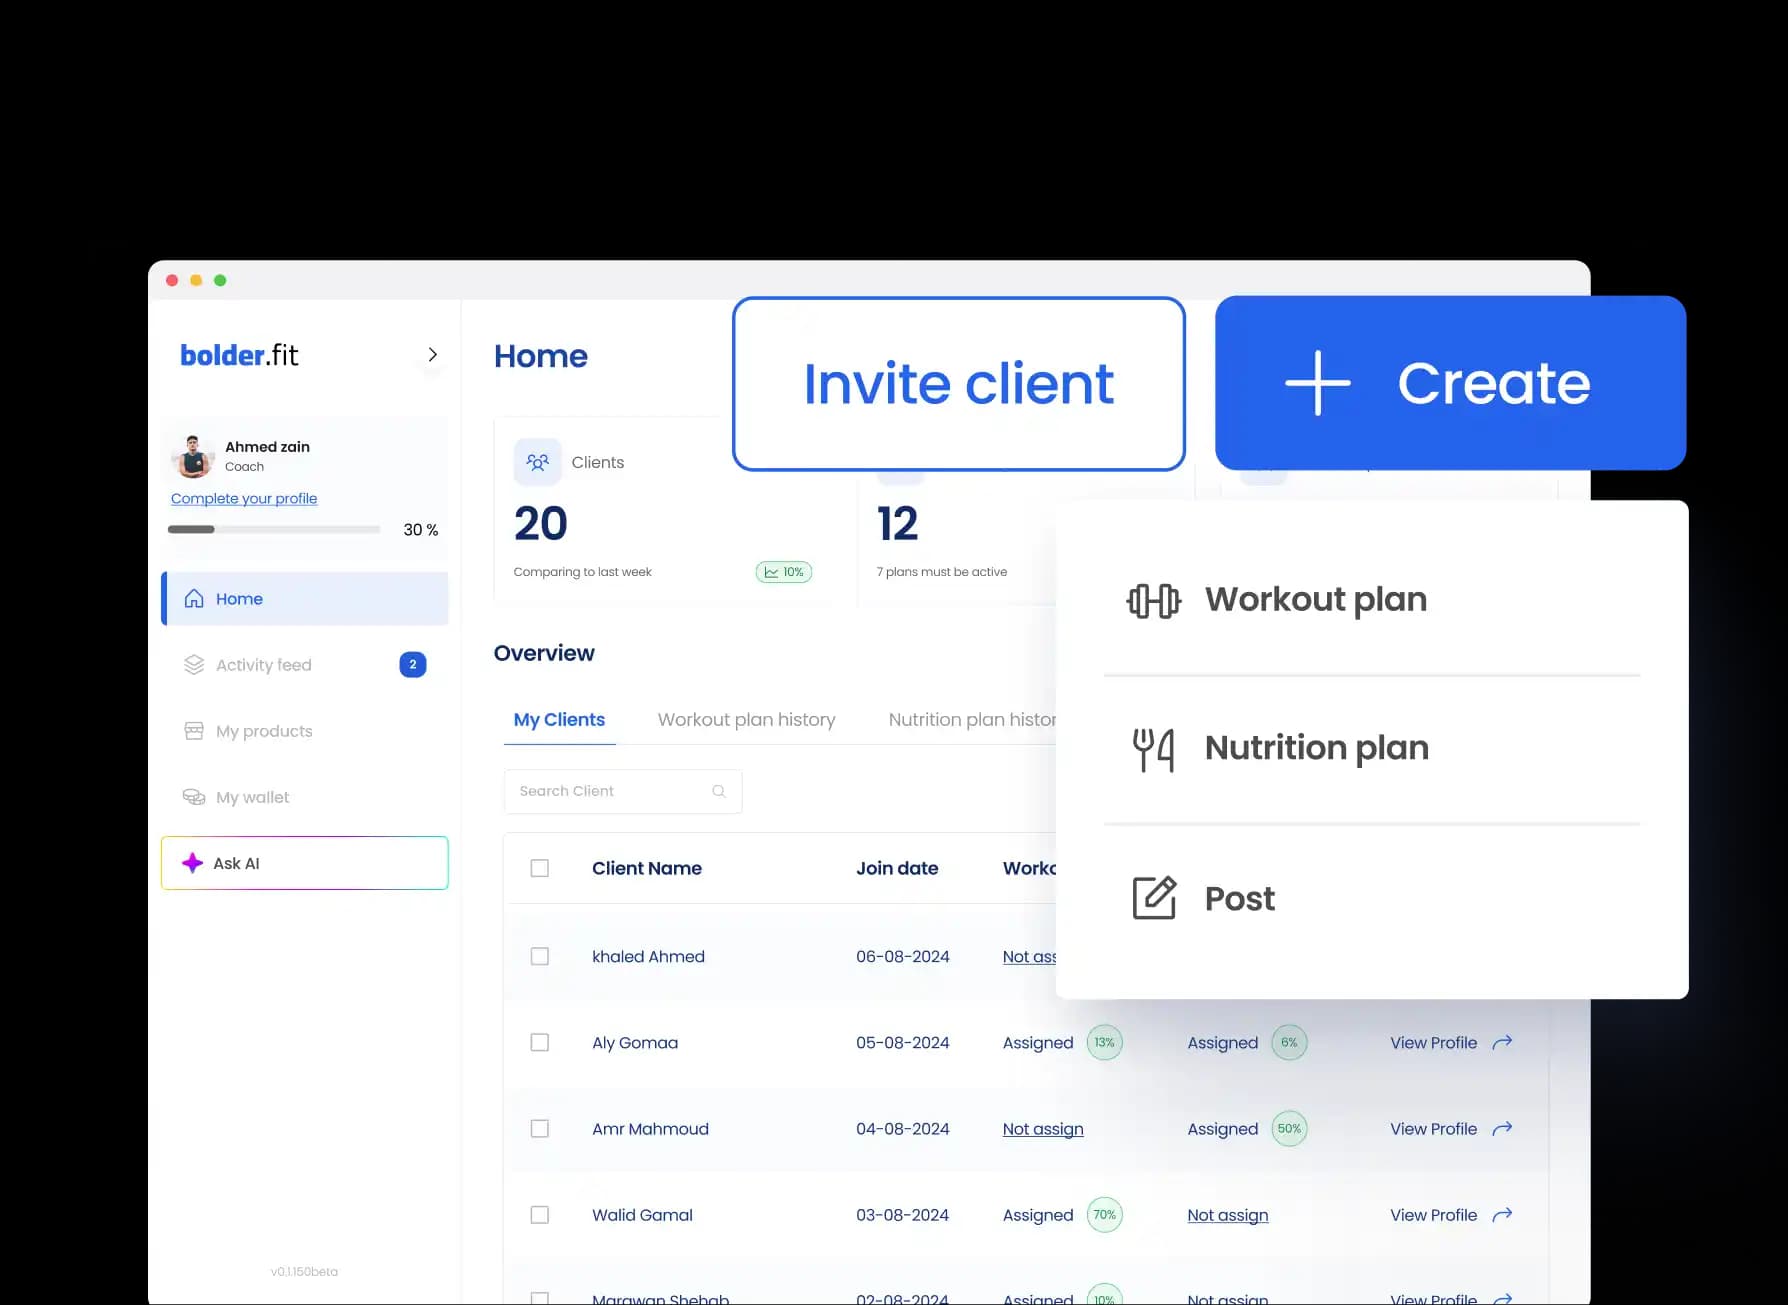The image size is (1788, 1305).
Task: Check Aly Gomaa's row checkbox
Action: (540, 1042)
